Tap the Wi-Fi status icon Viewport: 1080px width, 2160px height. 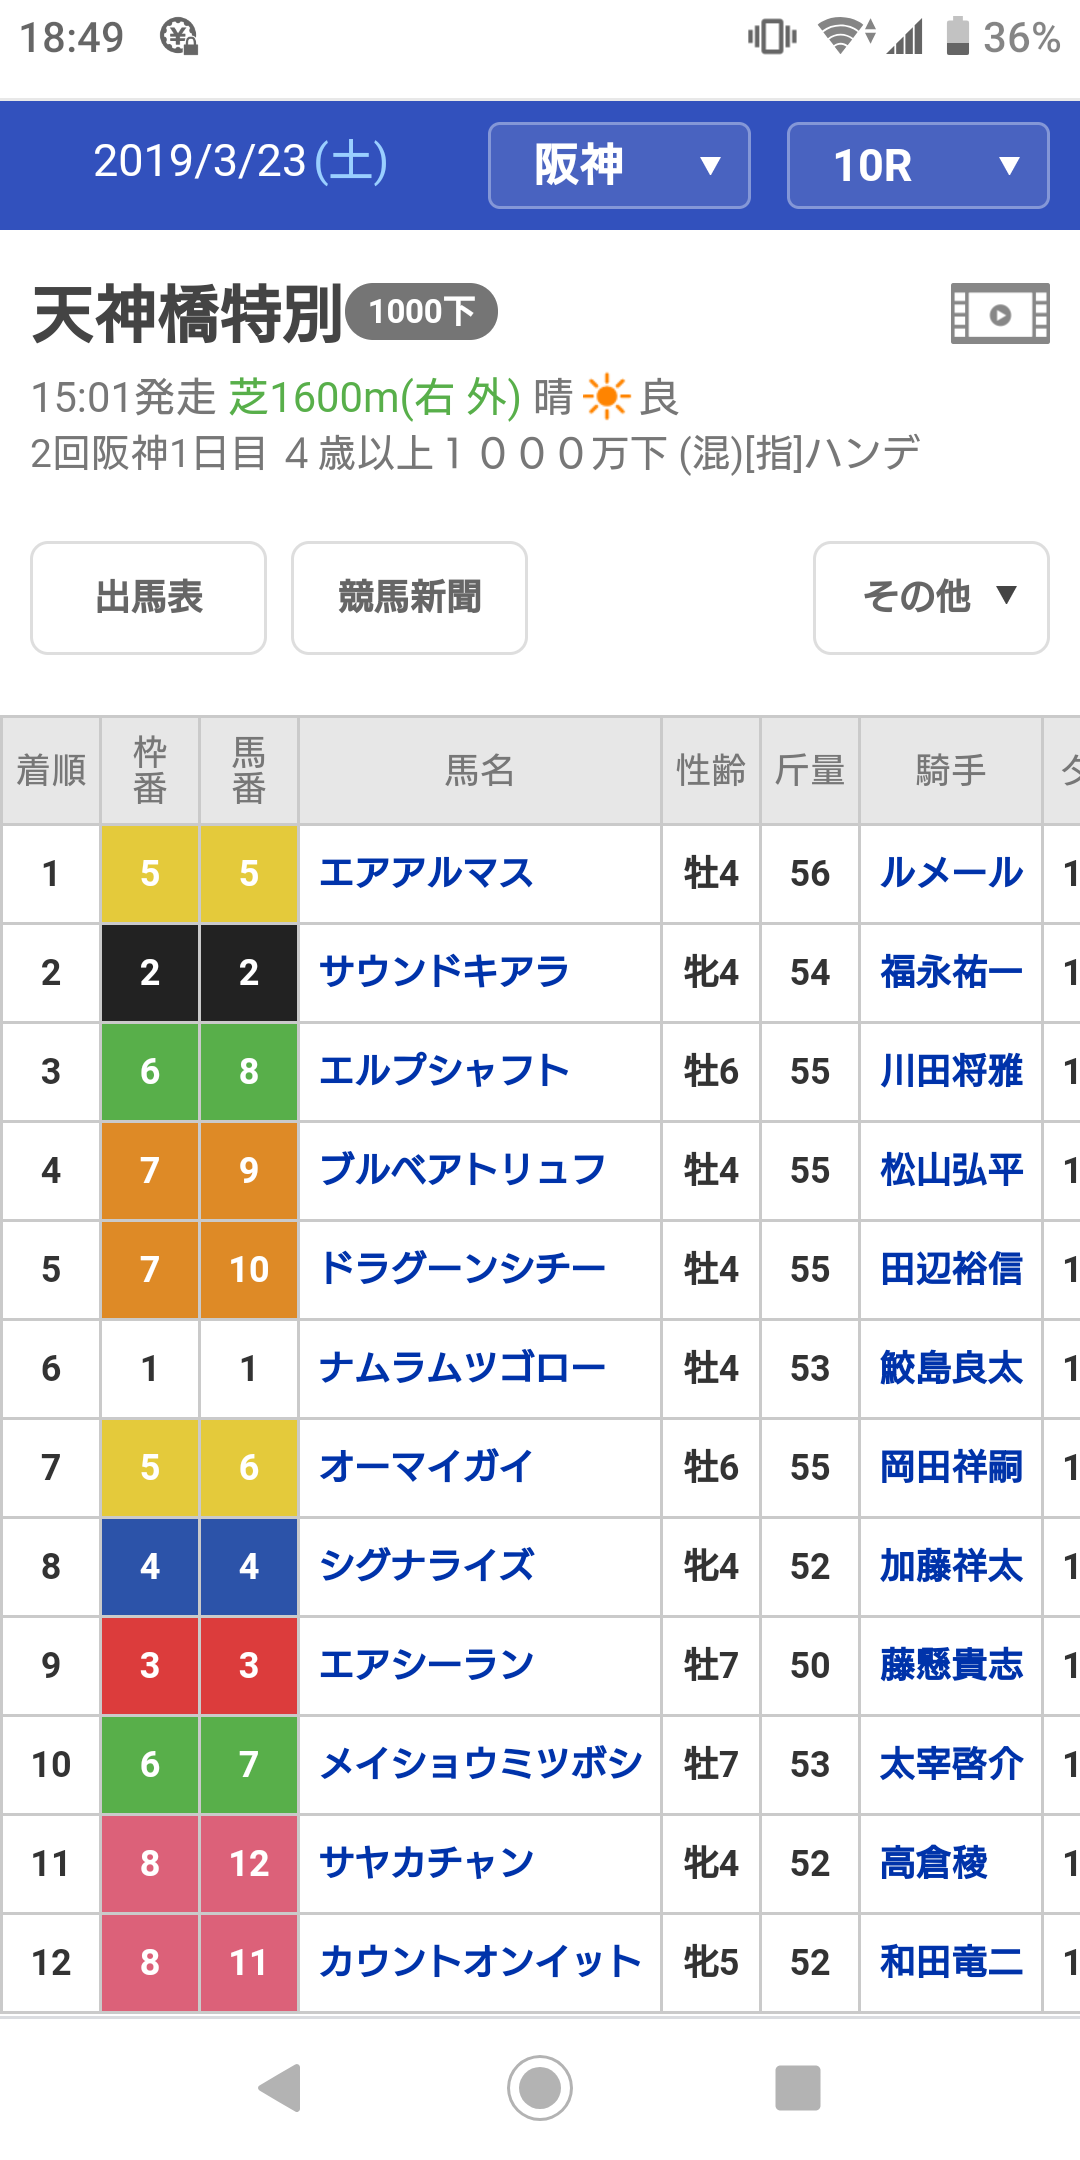(x=846, y=36)
